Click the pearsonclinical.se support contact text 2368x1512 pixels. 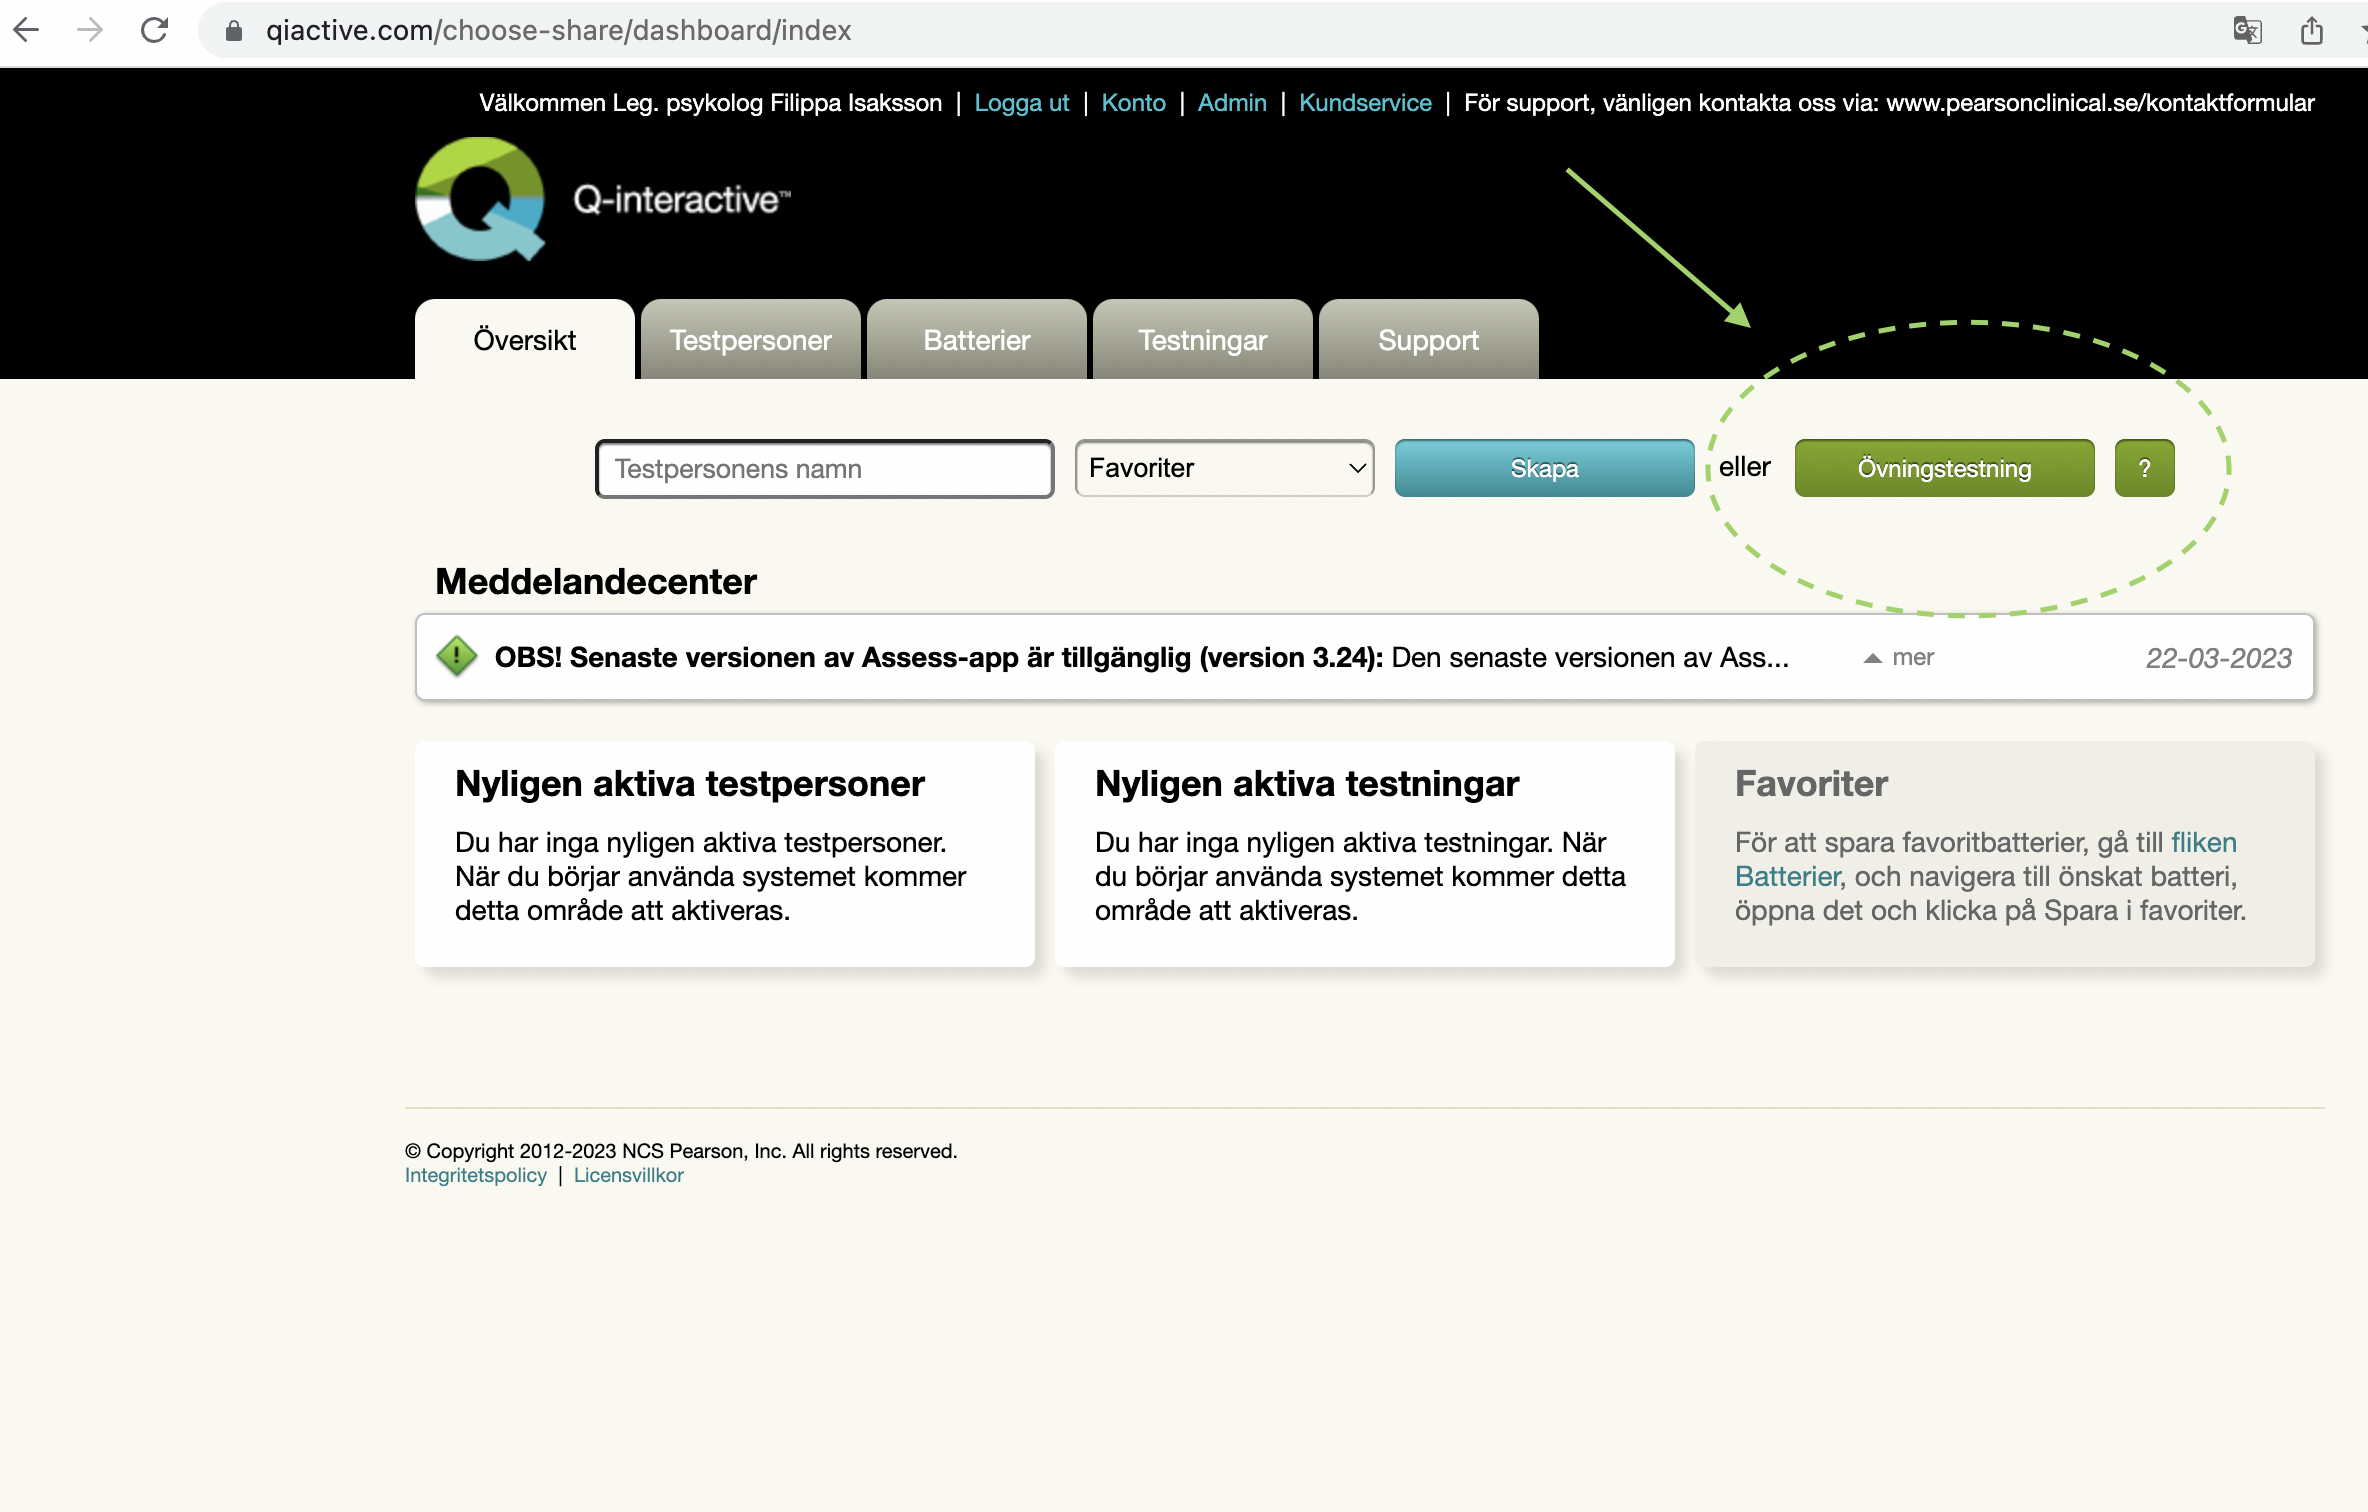click(1889, 103)
